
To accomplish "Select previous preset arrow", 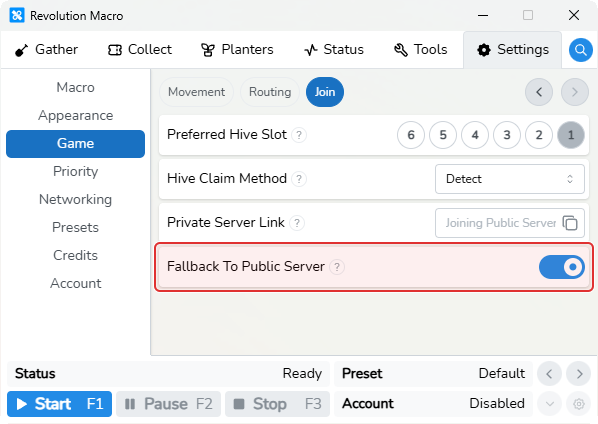I will pos(549,374).
